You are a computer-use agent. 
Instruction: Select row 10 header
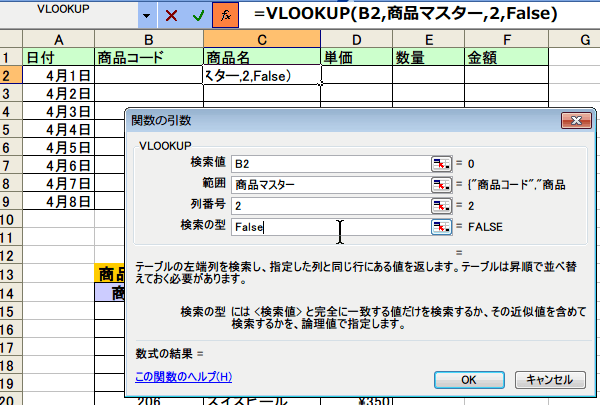[x=11, y=220]
